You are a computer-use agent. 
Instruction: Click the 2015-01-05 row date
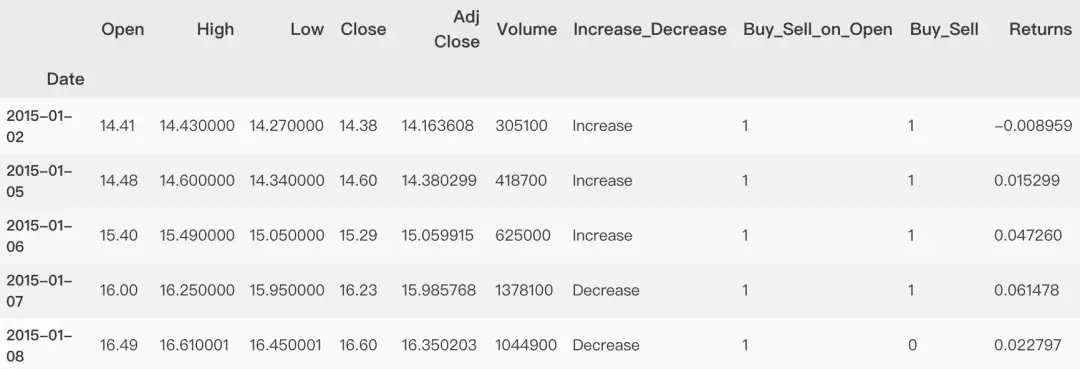point(39,181)
